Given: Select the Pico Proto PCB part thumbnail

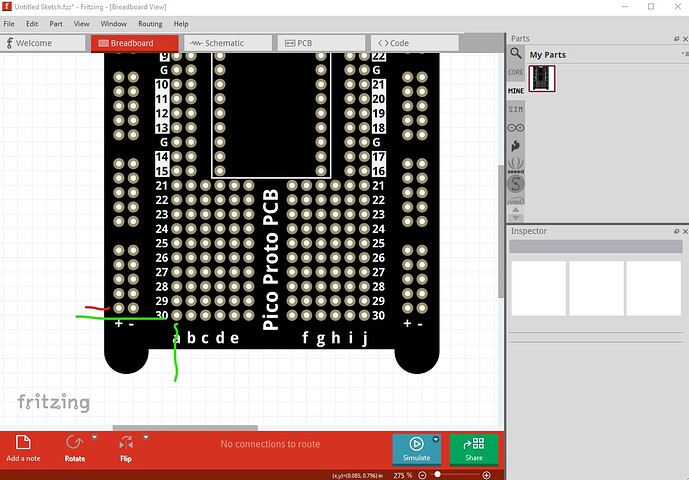Looking at the screenshot, I should click(542, 78).
